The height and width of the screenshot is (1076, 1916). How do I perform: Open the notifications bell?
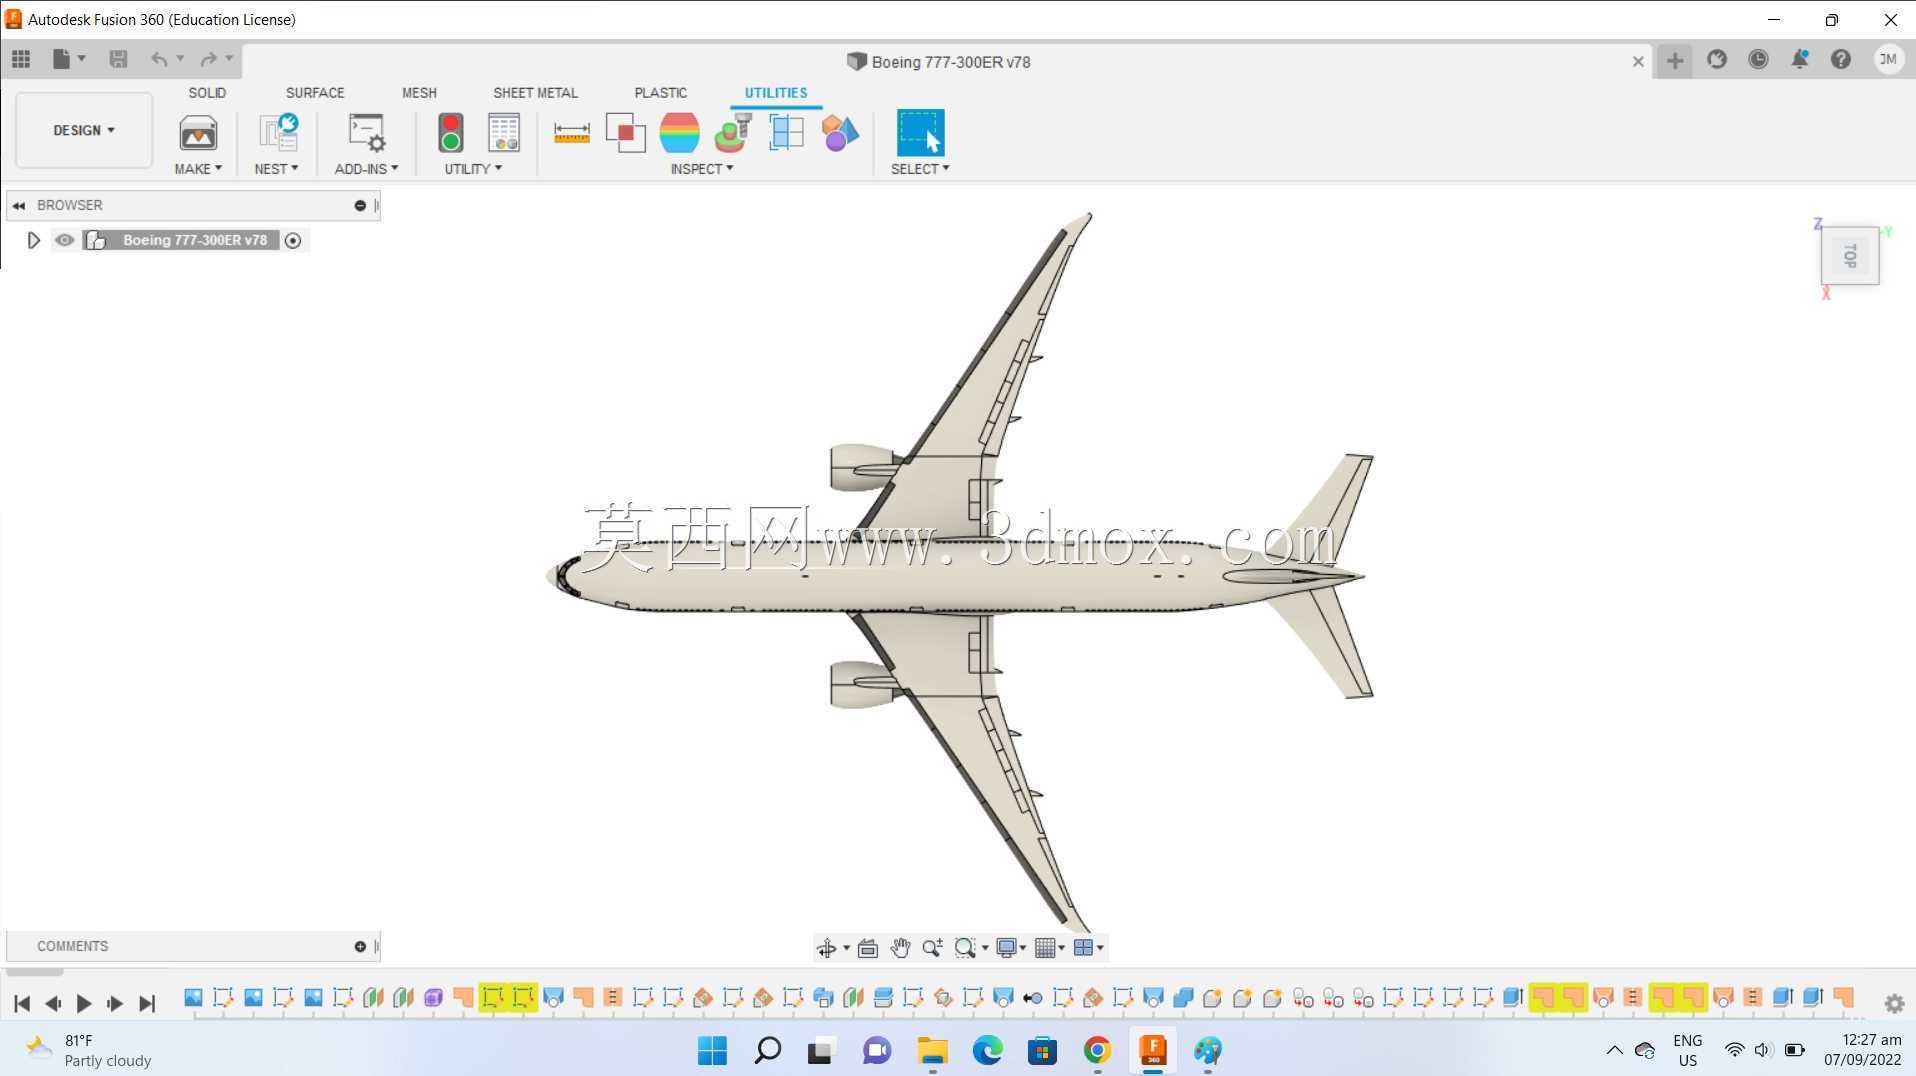[1799, 60]
